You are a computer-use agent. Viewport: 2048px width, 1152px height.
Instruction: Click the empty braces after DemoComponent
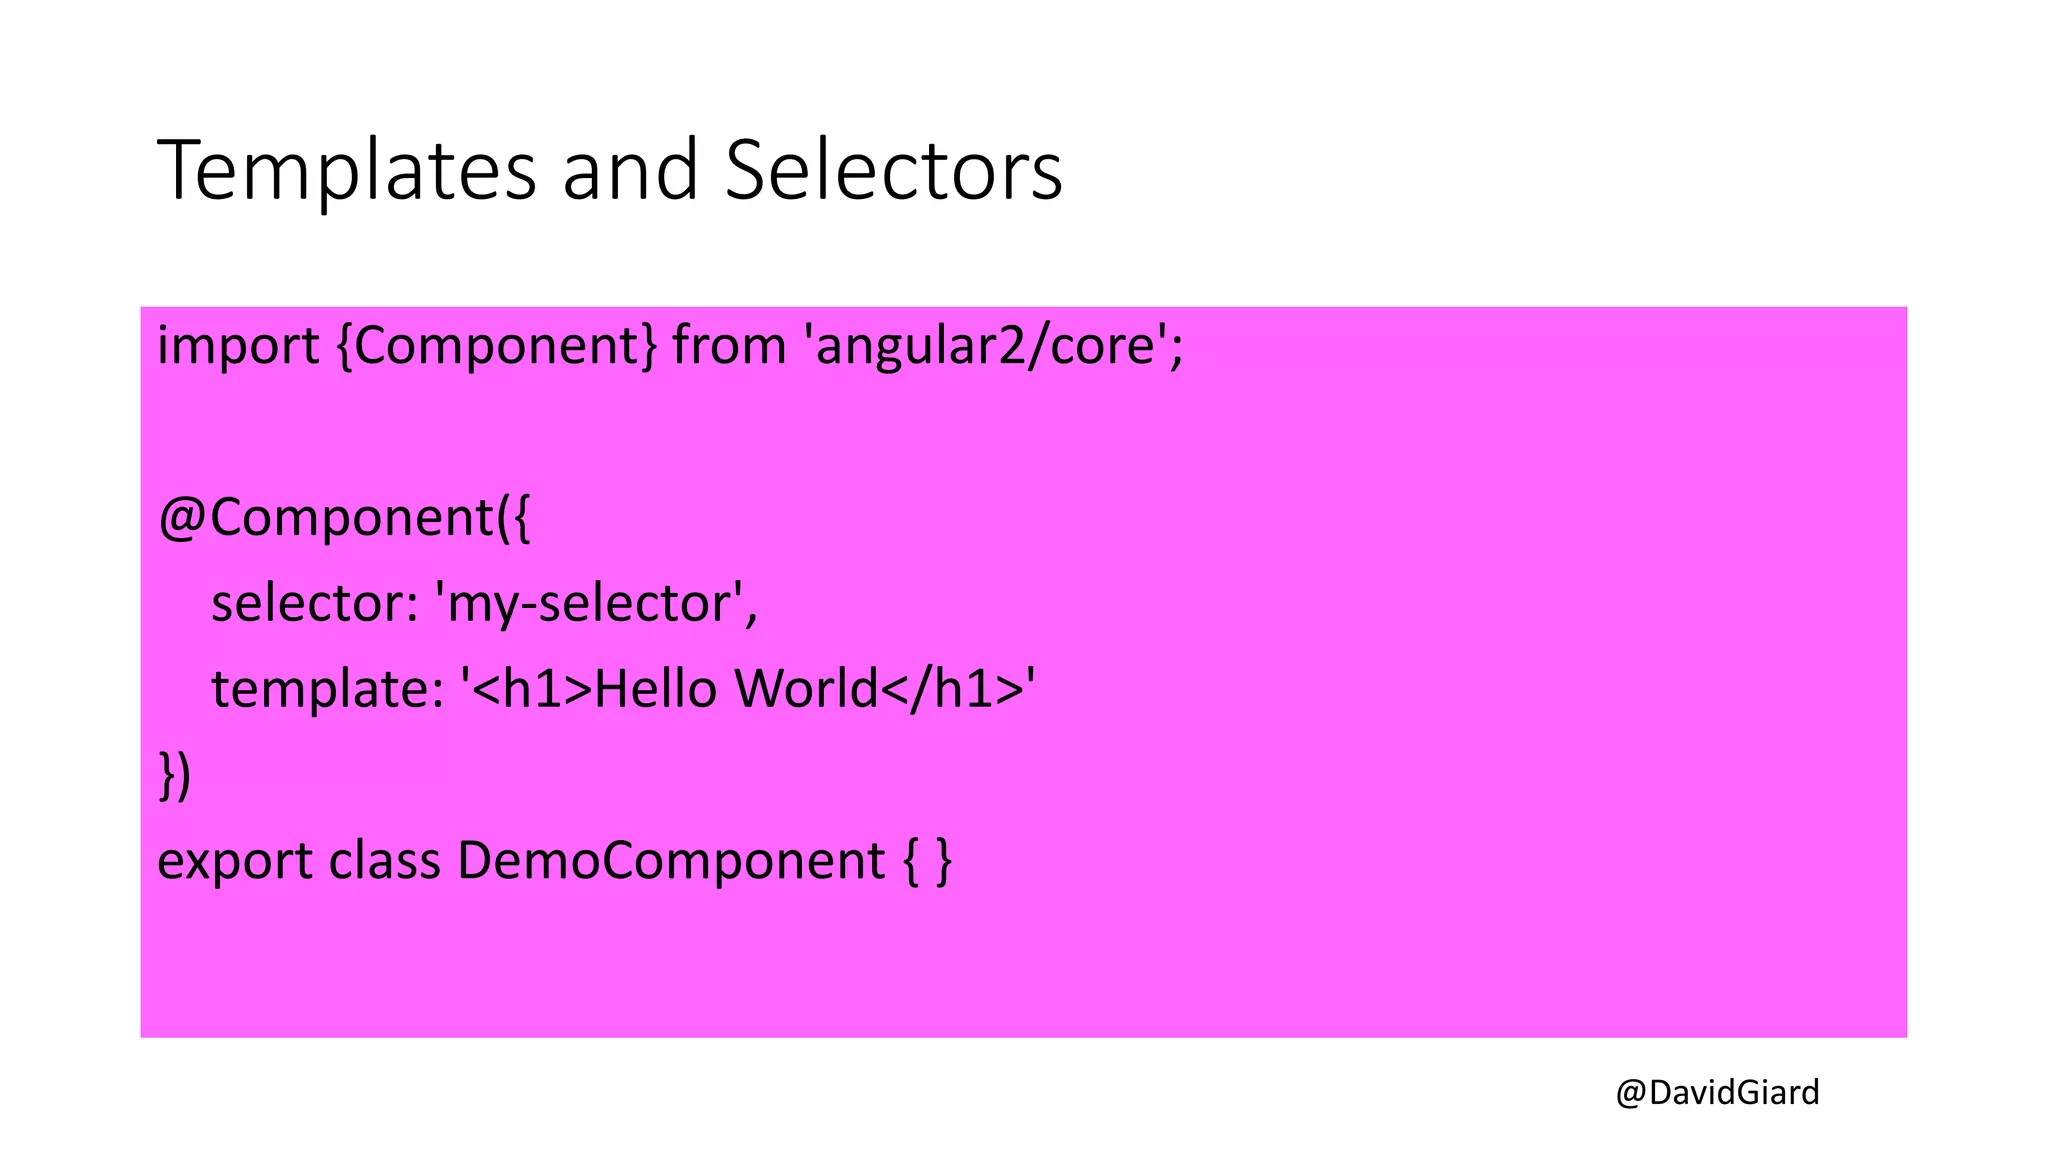pyautogui.click(x=928, y=861)
